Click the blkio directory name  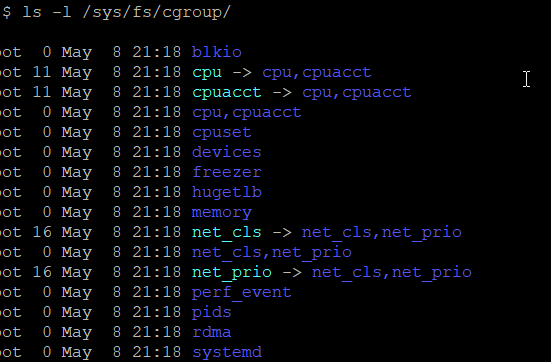[216, 52]
